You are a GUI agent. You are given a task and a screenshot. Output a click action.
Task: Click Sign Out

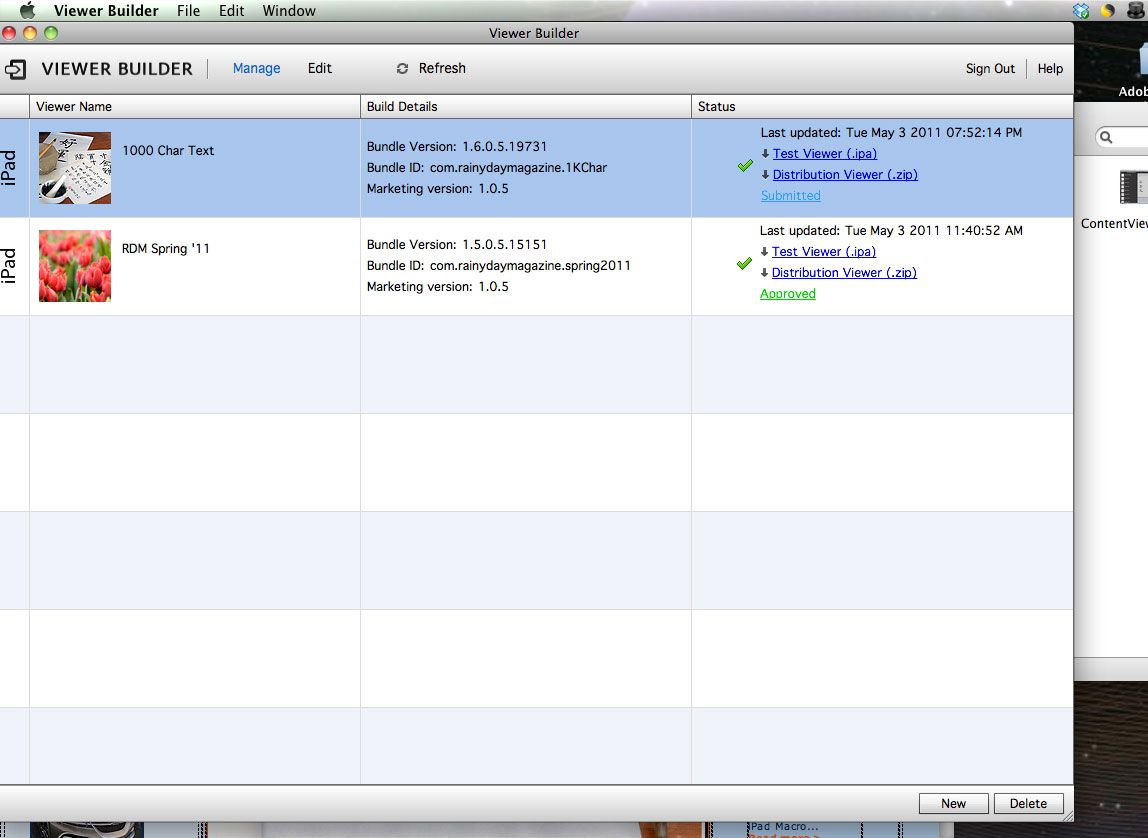click(x=990, y=68)
